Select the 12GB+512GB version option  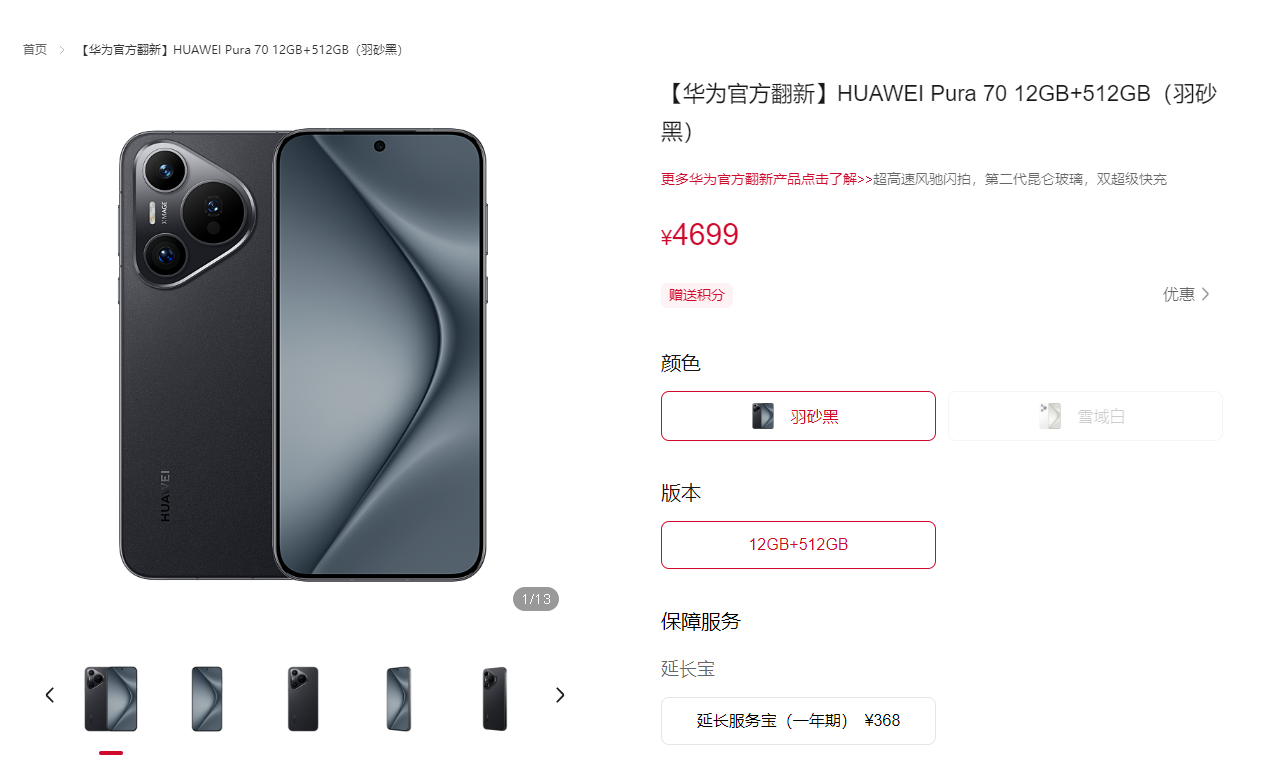(x=798, y=545)
